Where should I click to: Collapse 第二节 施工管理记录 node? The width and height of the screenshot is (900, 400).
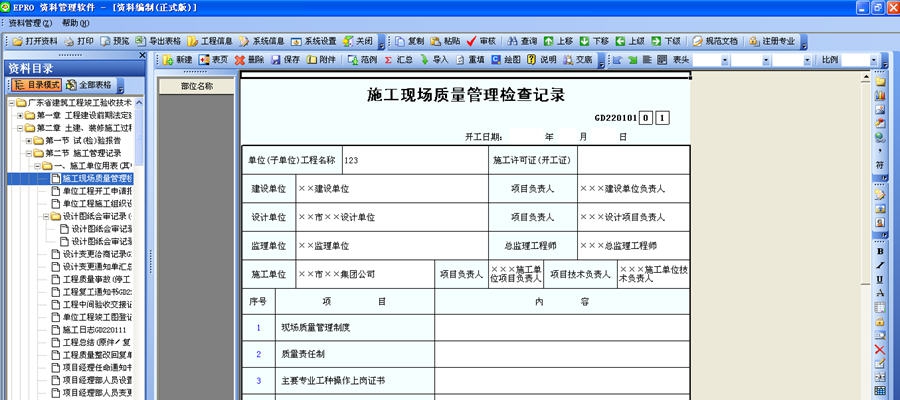(x=29, y=153)
